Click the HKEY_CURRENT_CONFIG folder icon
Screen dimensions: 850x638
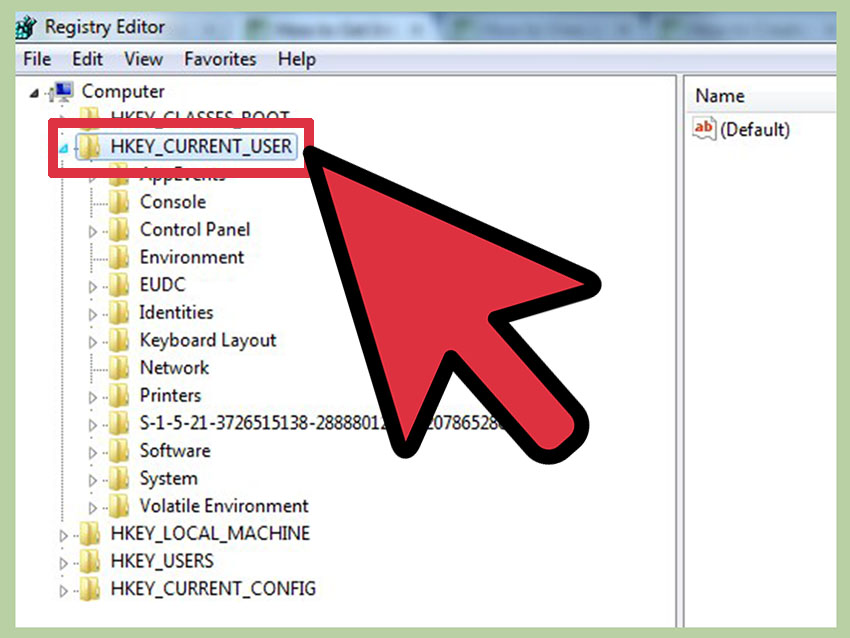pyautogui.click(x=89, y=589)
